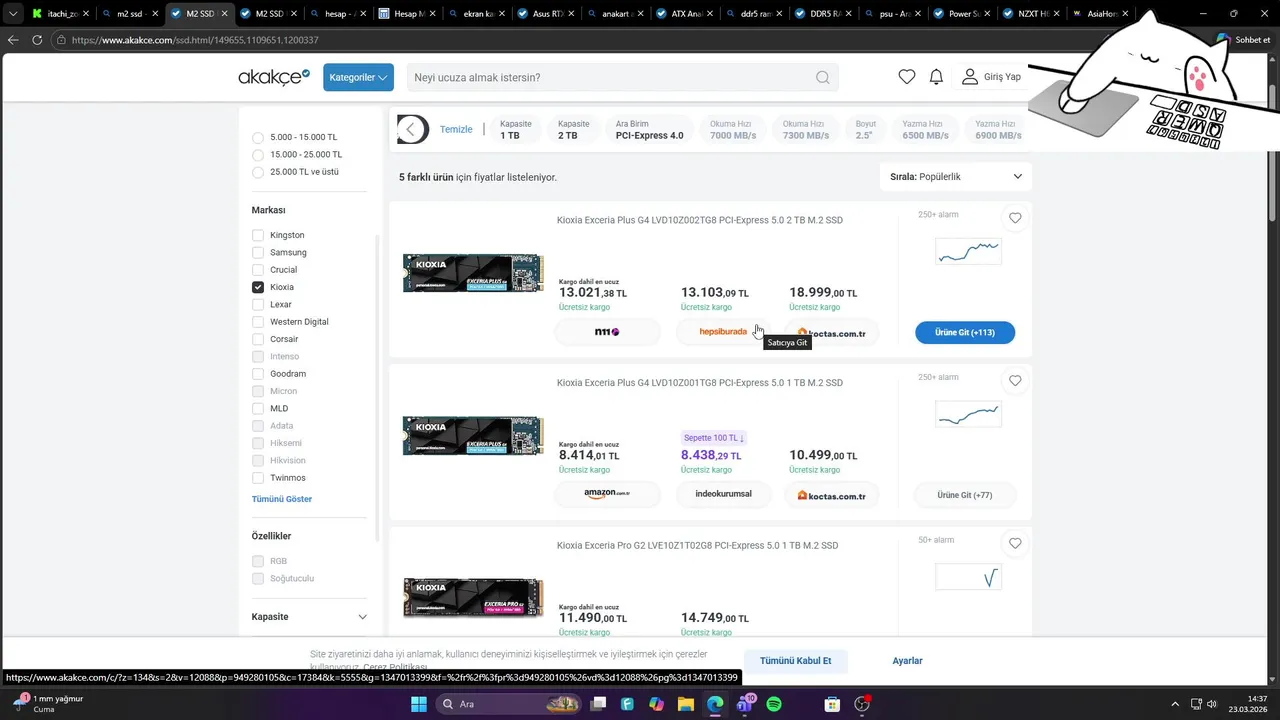Check the Lexar brand filter
The width and height of the screenshot is (1280, 720).
pos(258,304)
